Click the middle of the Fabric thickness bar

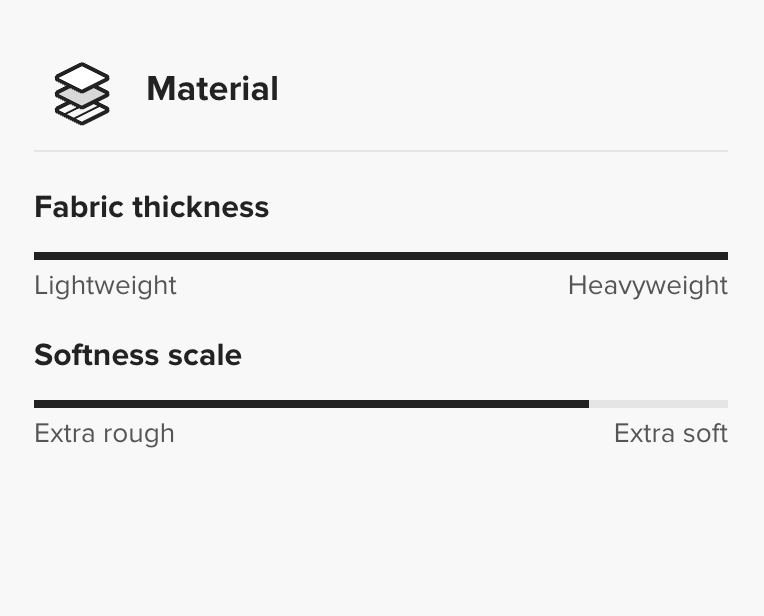point(381,256)
